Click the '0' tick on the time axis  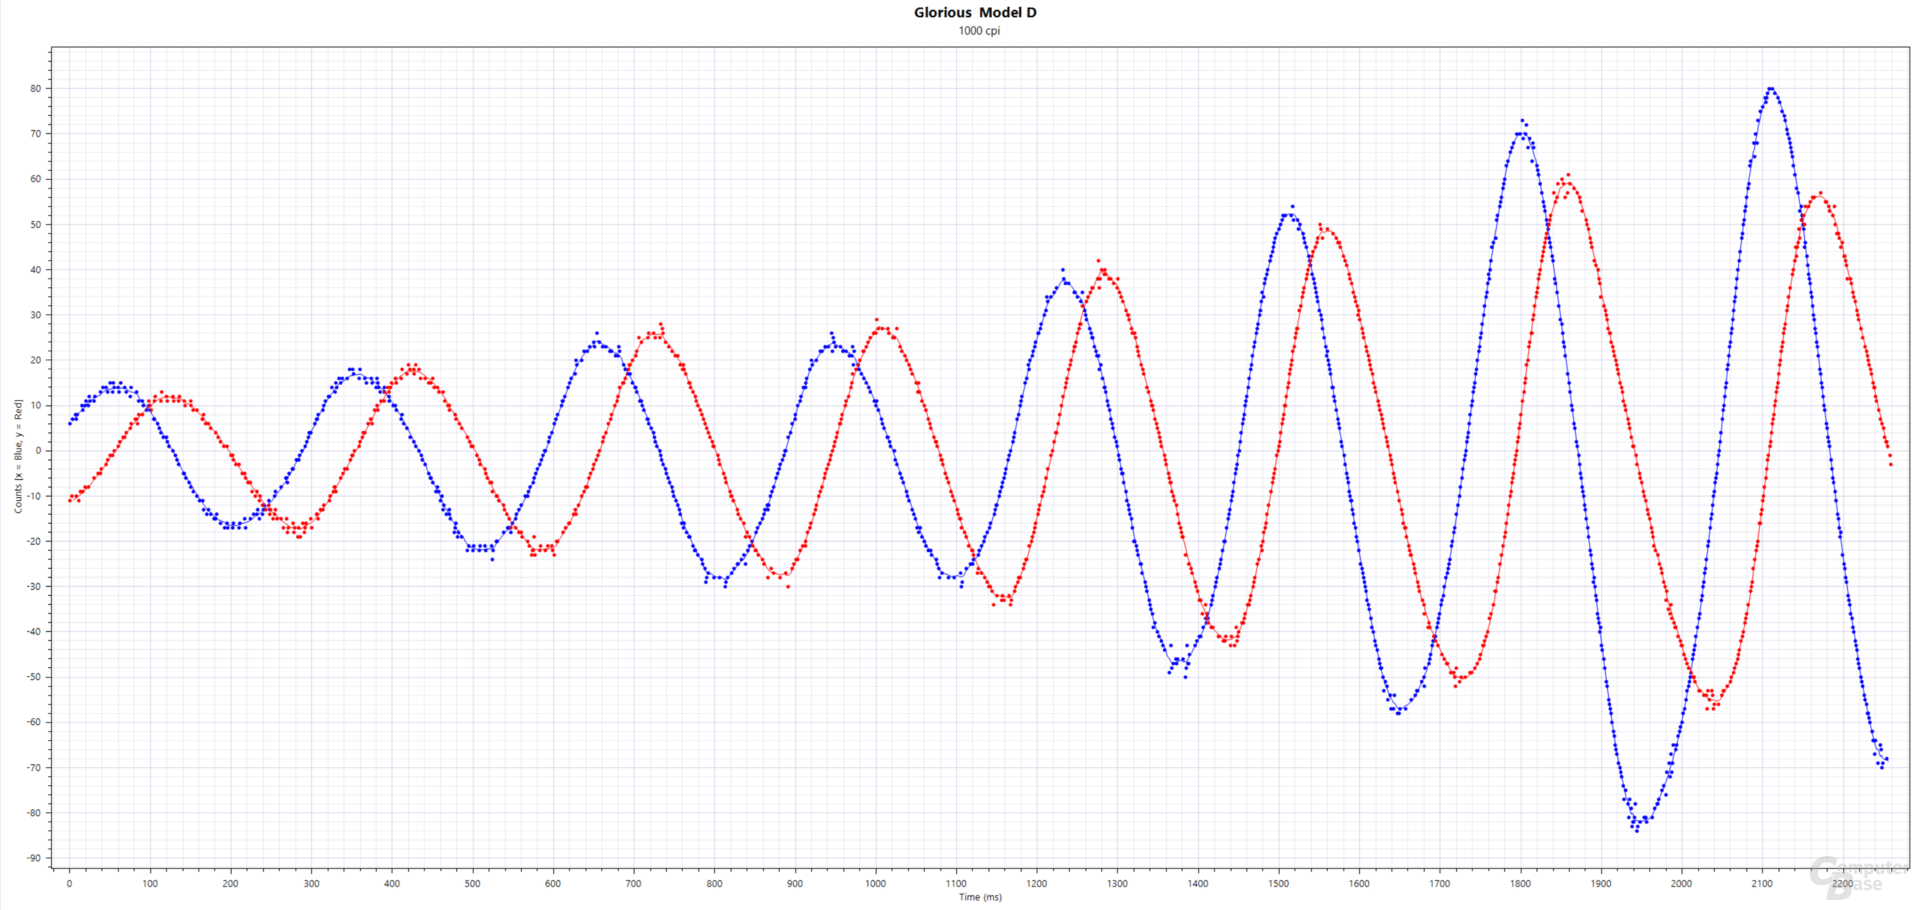click(x=69, y=884)
